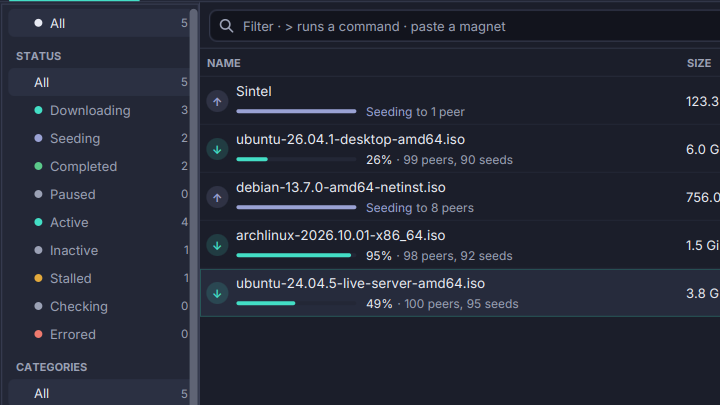Click the 6.0 G size value

pyautogui.click(x=703, y=149)
